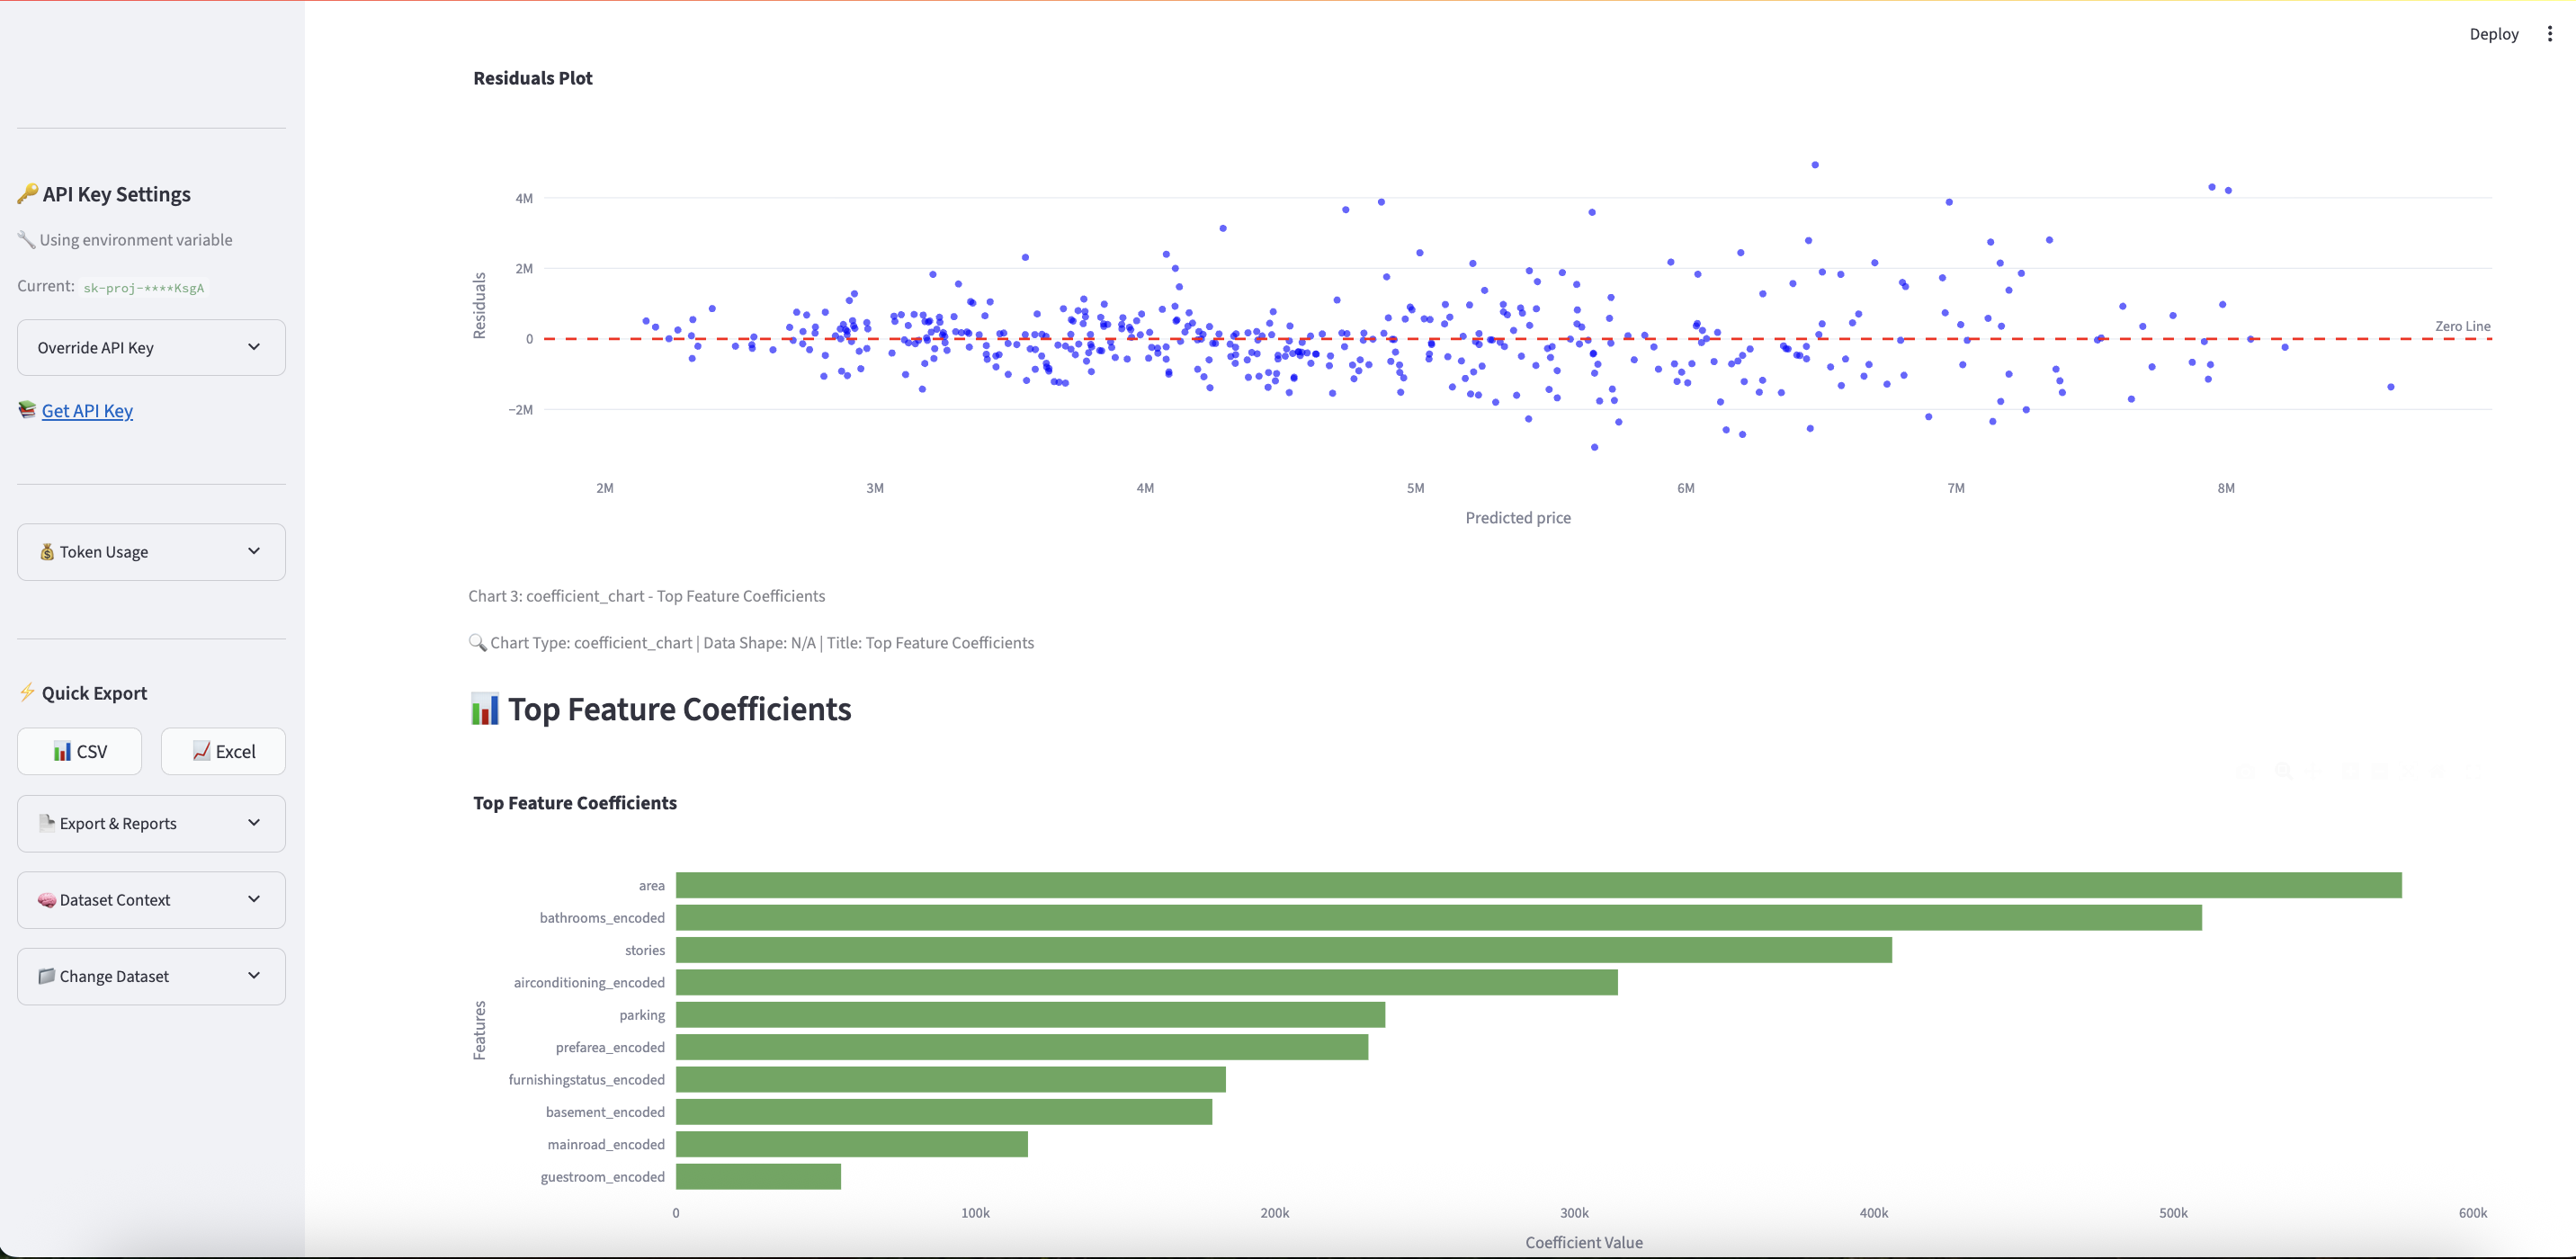Select the zoom tool in coefficient chart toolbar
Image resolution: width=2576 pixels, height=1259 pixels.
(2283, 771)
